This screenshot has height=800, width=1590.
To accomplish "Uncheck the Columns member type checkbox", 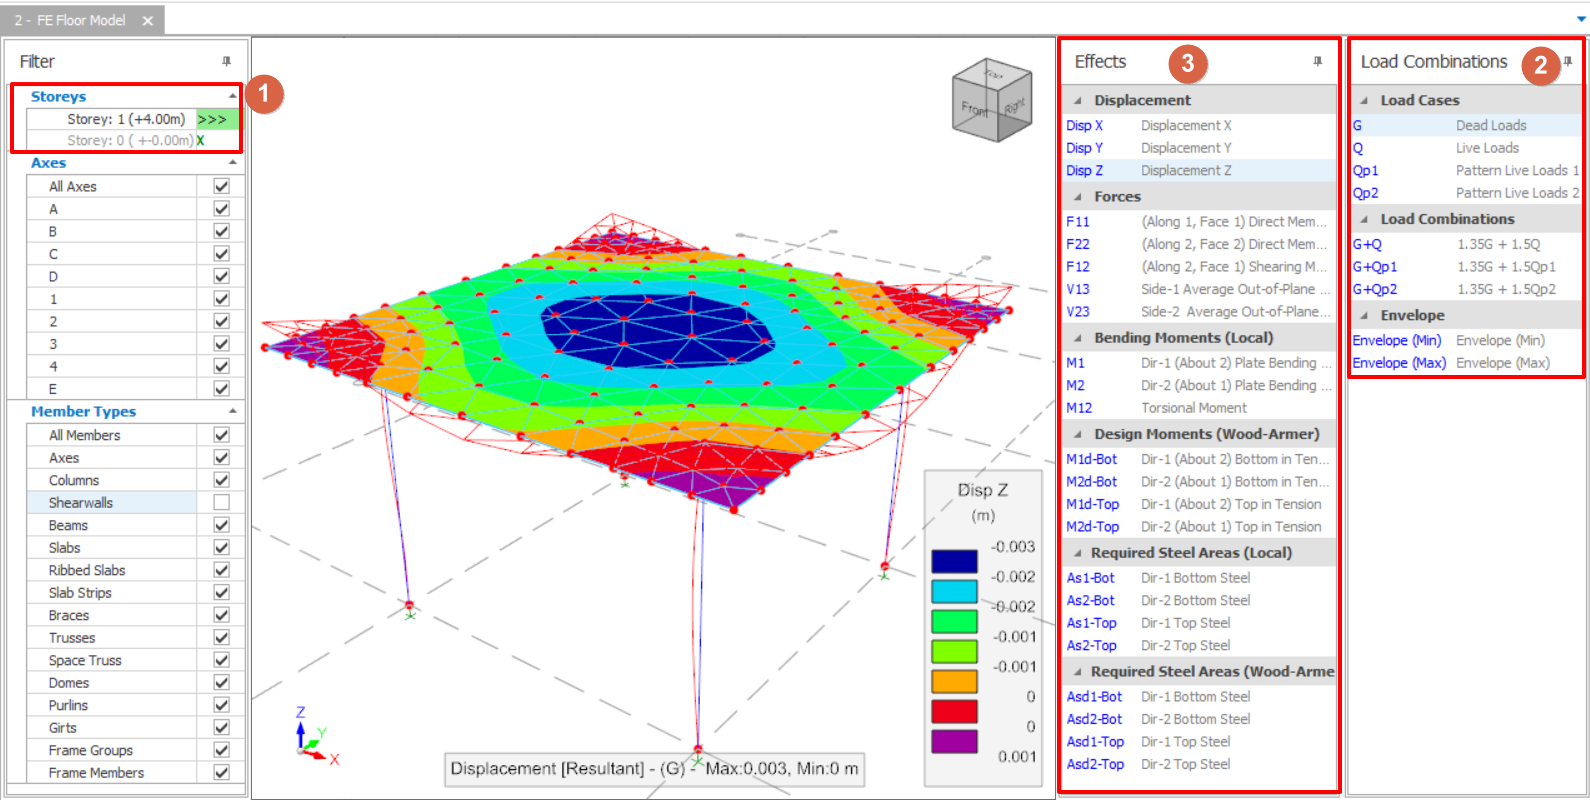I will pyautogui.click(x=221, y=480).
